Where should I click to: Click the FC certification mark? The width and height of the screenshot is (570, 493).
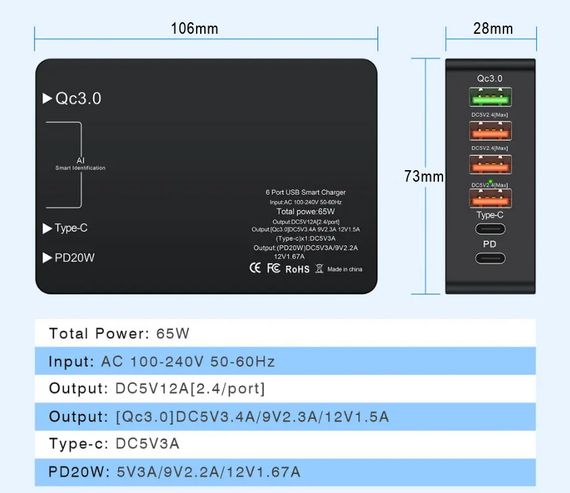273,268
